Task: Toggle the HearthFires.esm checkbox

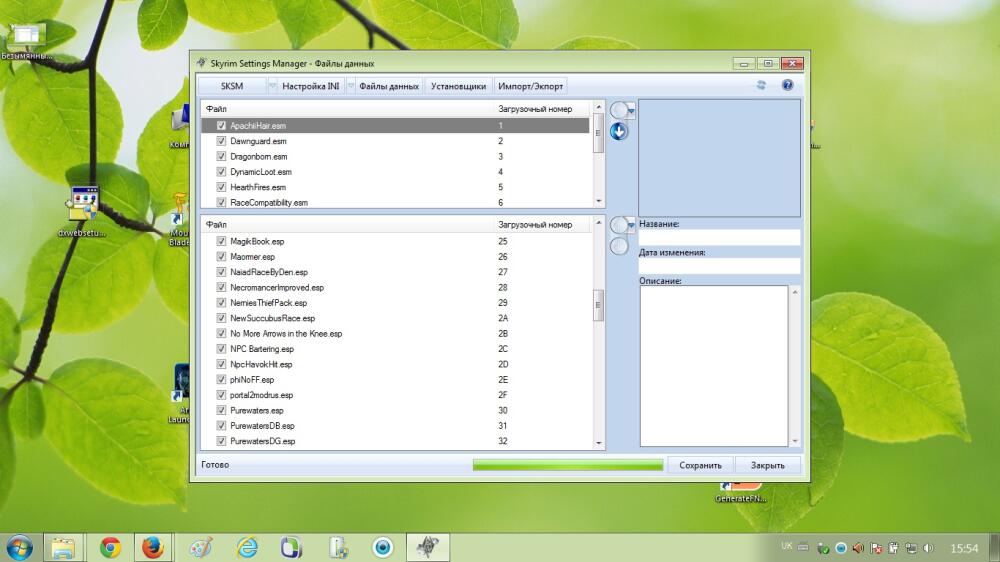Action: [x=221, y=187]
